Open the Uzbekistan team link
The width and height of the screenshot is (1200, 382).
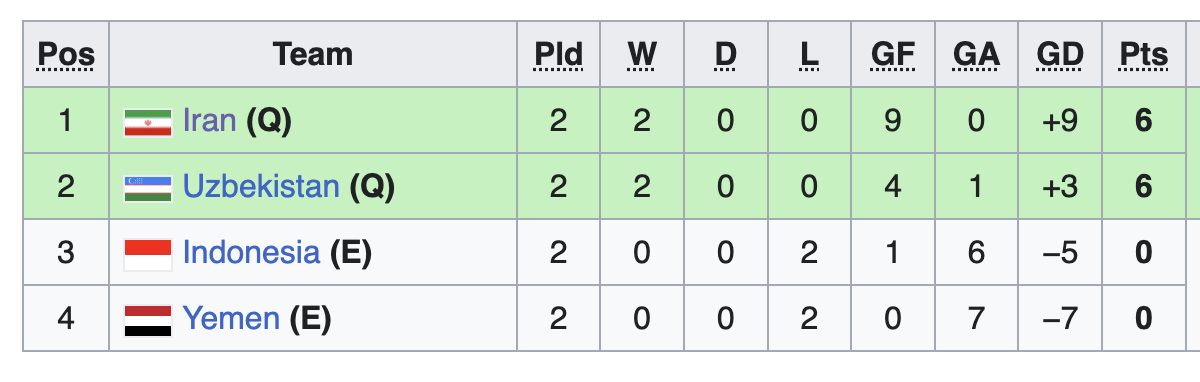pyautogui.click(x=261, y=187)
